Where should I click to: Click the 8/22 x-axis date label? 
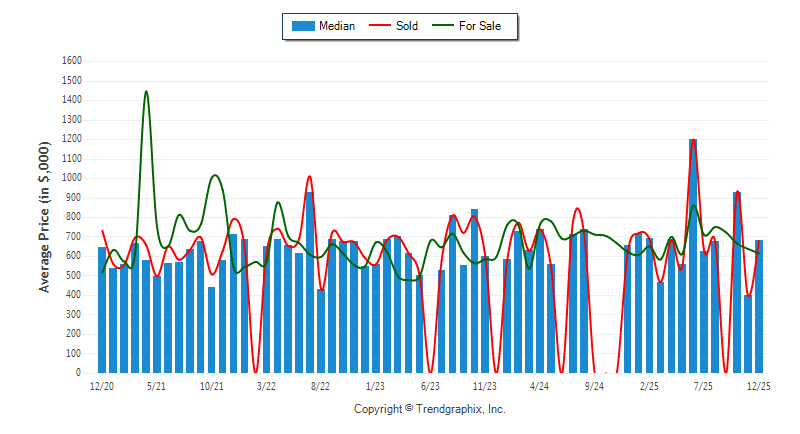[x=321, y=386]
